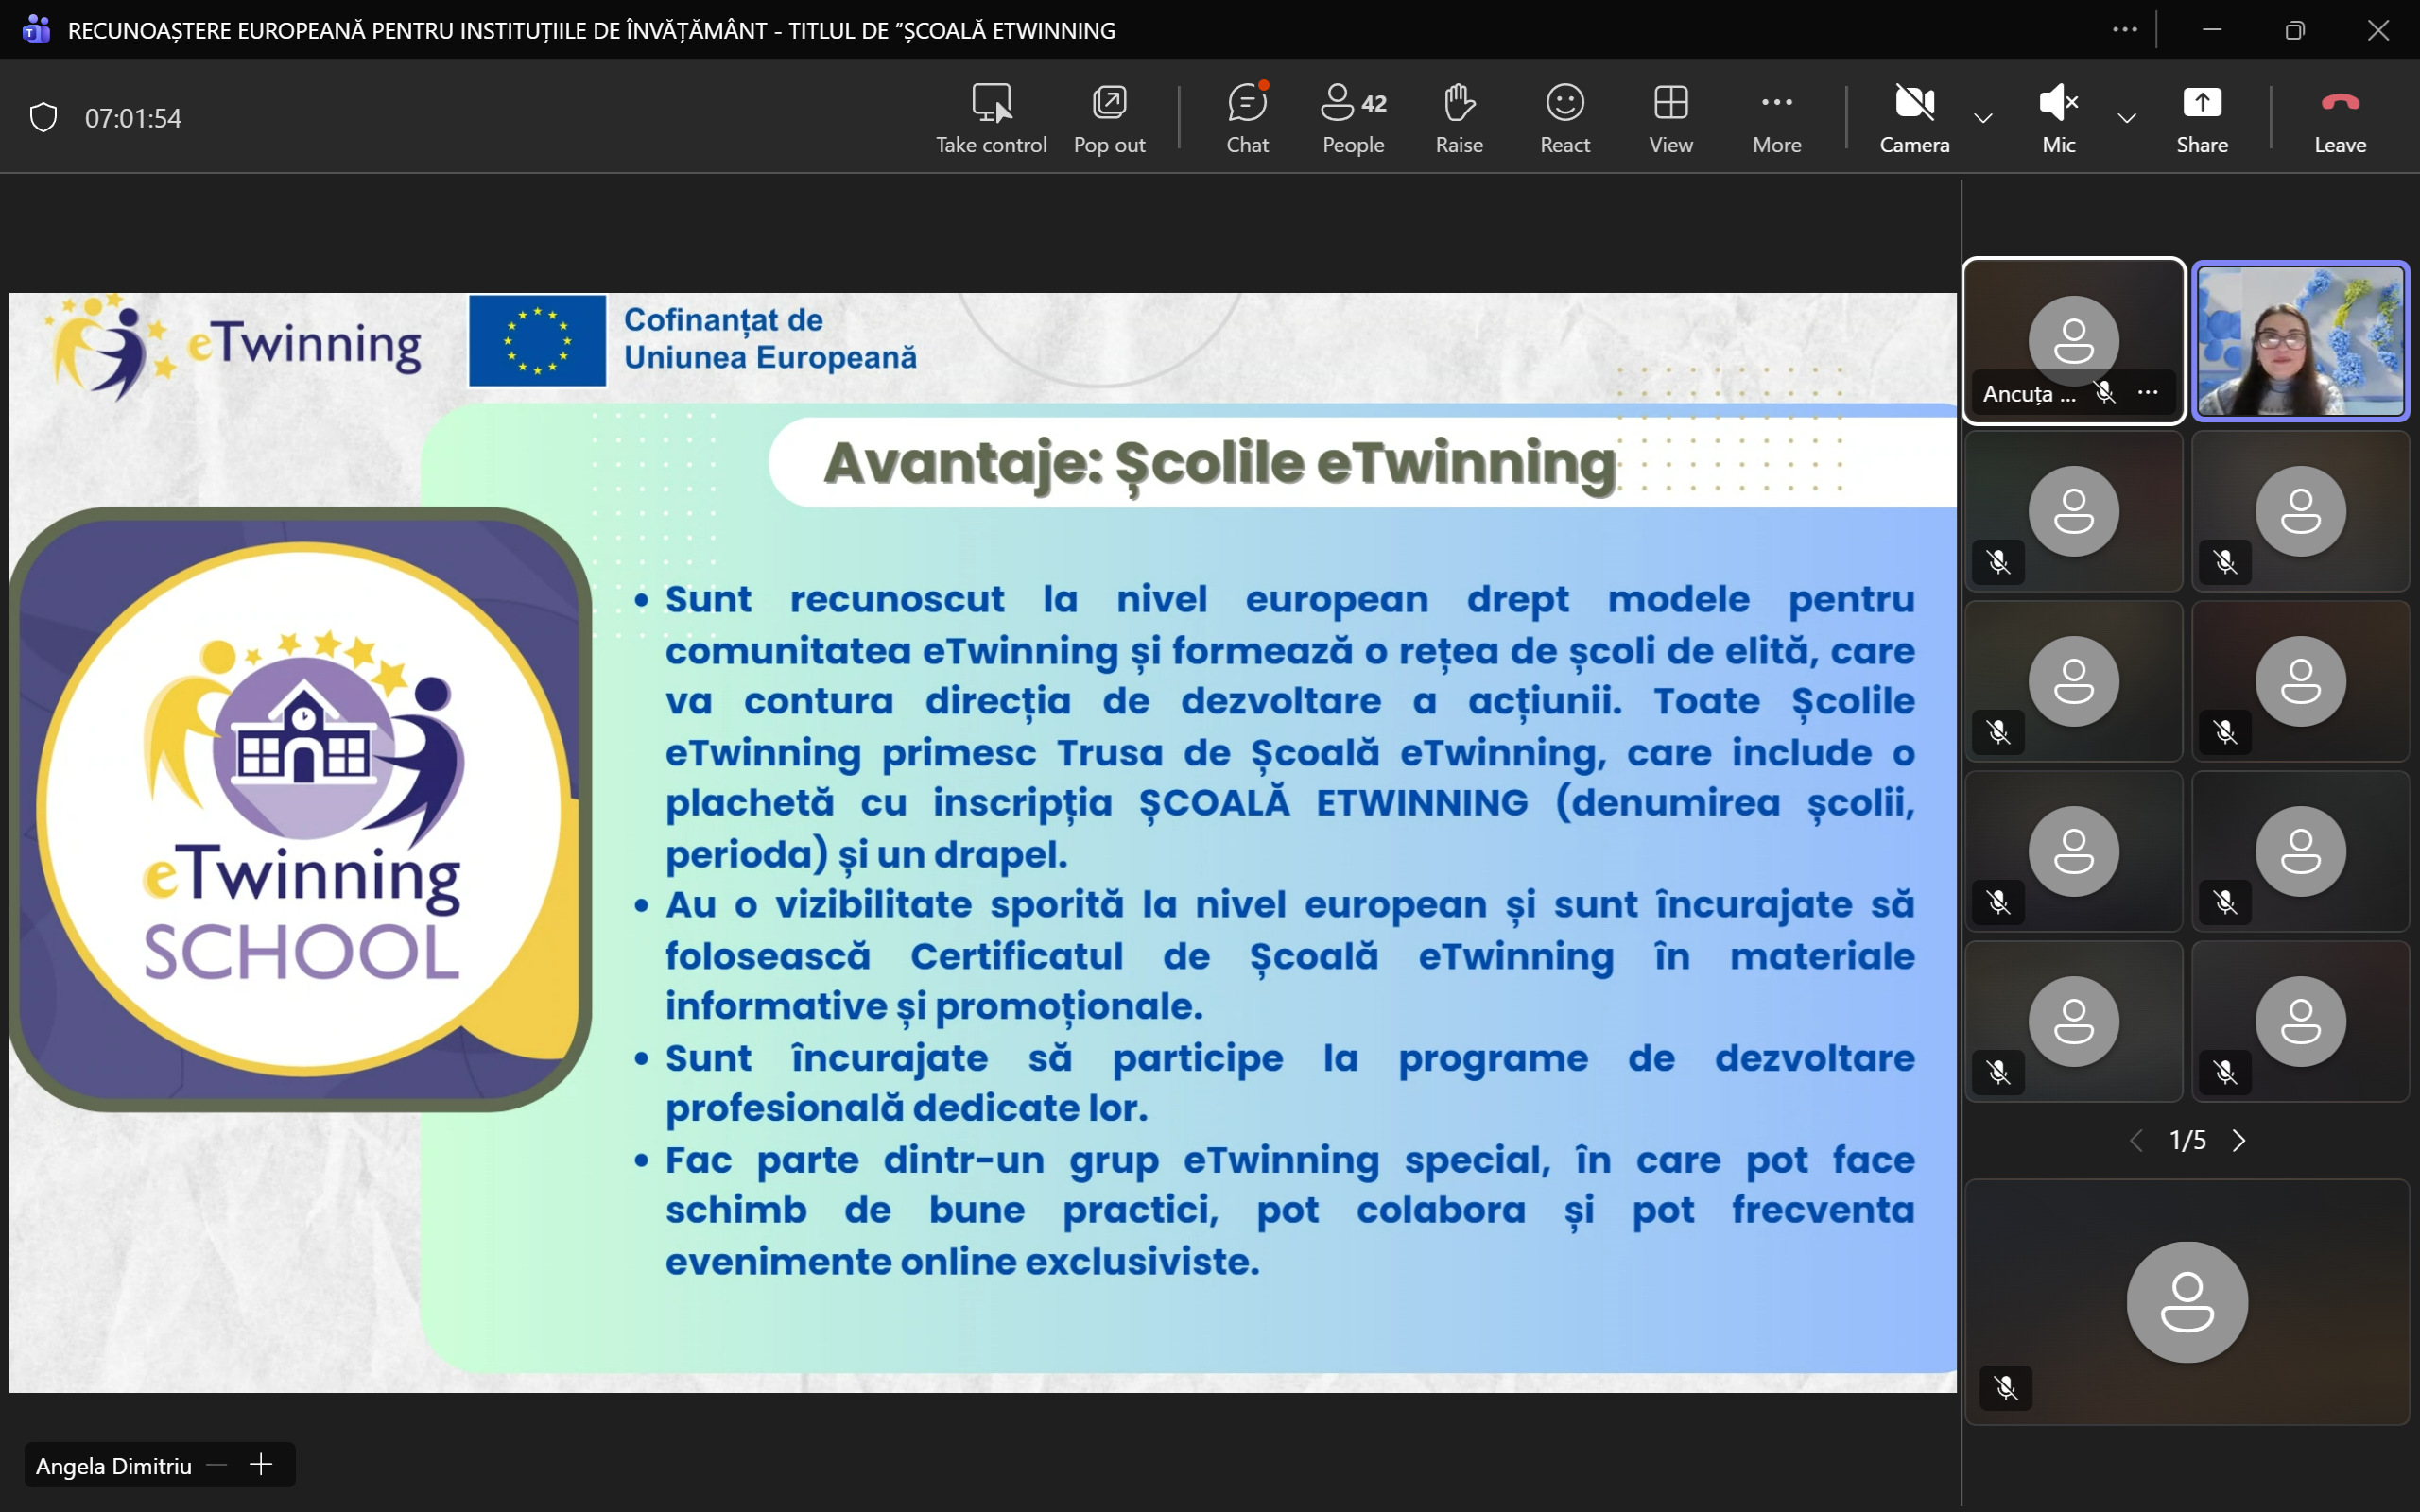
Task: Select the presenter's video thumbnail
Action: 2300,341
